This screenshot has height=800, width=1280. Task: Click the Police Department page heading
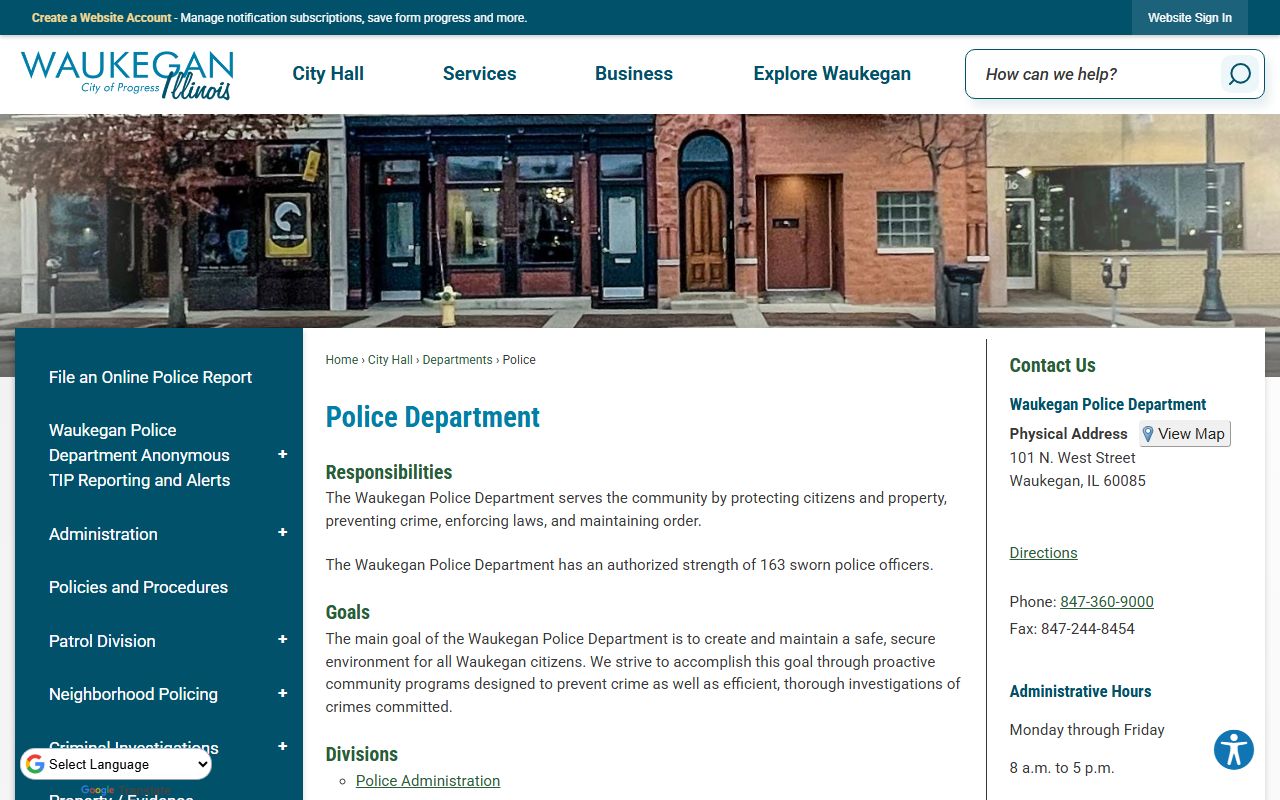pyautogui.click(x=432, y=417)
